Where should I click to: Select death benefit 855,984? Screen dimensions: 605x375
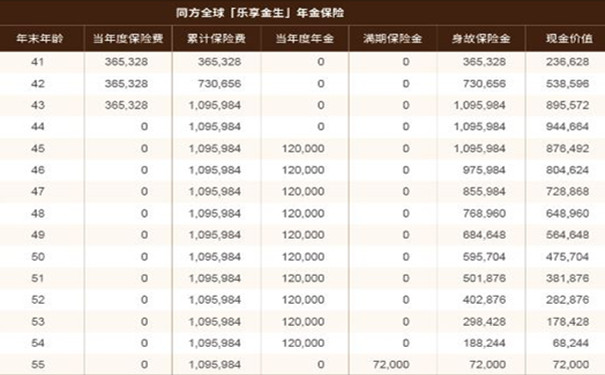(484, 191)
